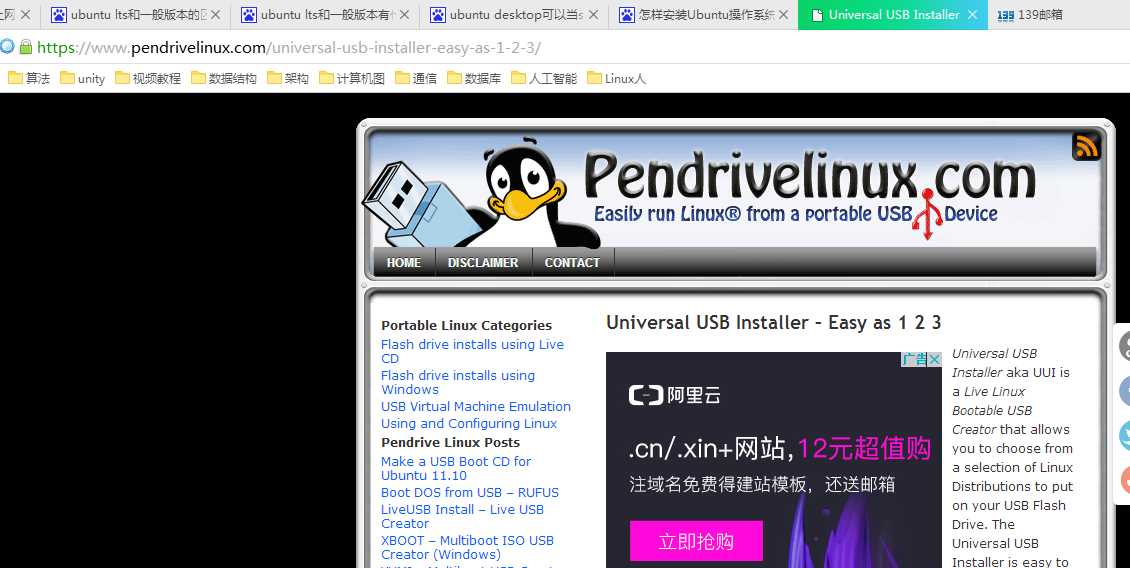The height and width of the screenshot is (568, 1130).
Task: Open 'Flash drive installs using Live CD' link
Action: coord(472,352)
